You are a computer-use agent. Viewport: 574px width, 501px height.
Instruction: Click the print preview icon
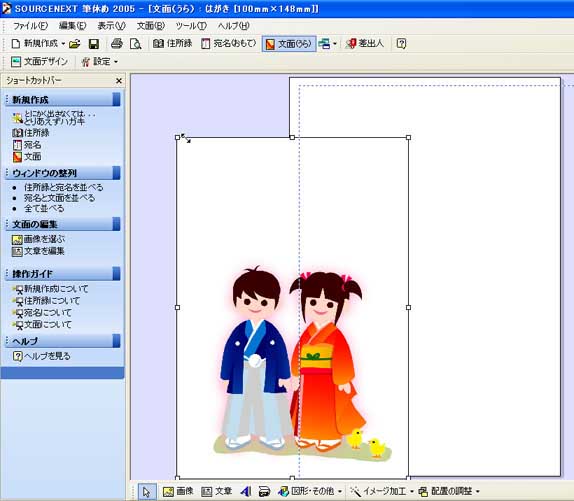[135, 44]
